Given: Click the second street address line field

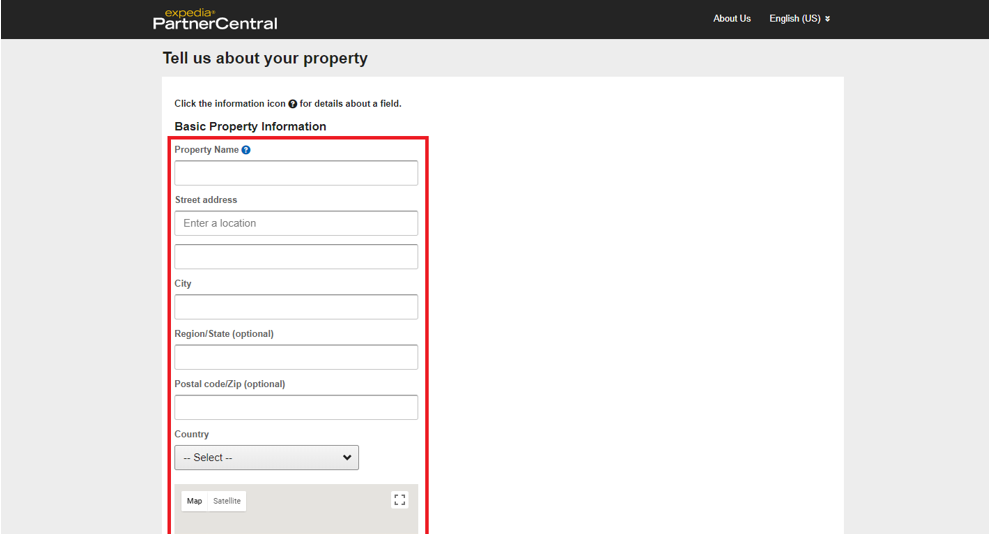Looking at the screenshot, I should click(296, 257).
